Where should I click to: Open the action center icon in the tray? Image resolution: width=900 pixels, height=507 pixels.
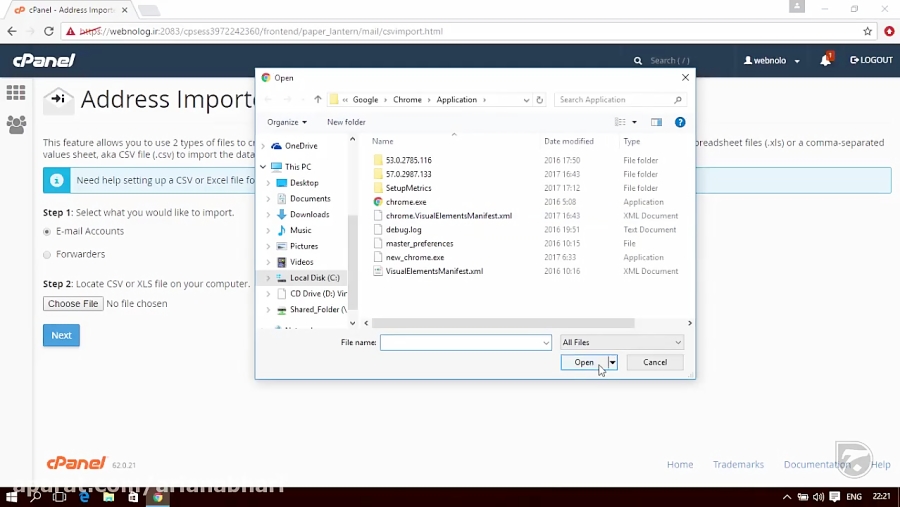click(x=835, y=497)
